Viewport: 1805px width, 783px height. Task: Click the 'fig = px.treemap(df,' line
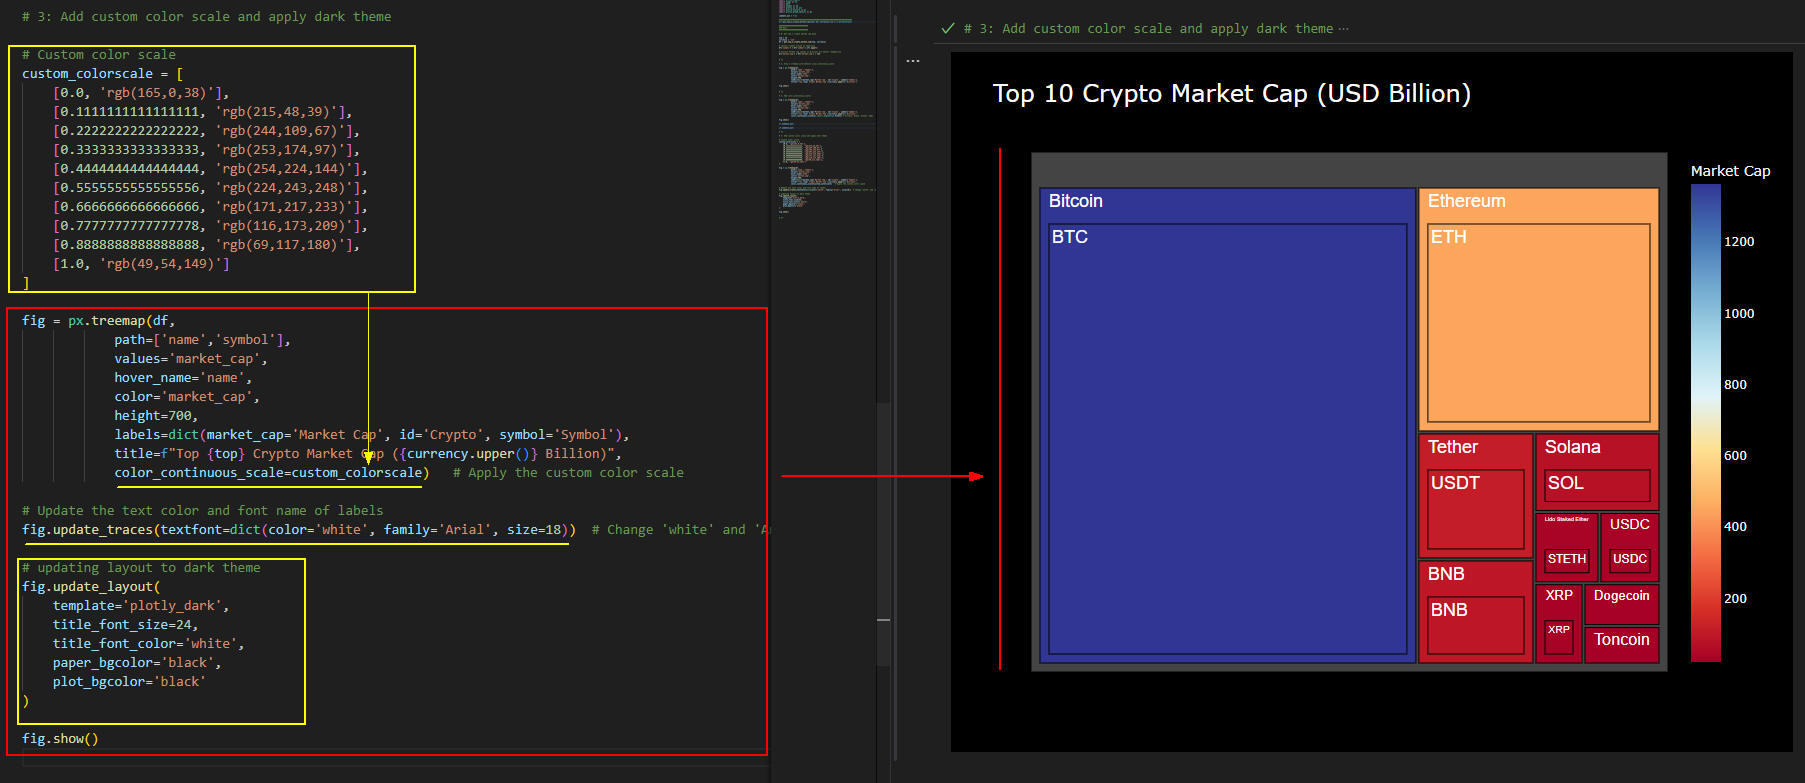click(x=99, y=321)
